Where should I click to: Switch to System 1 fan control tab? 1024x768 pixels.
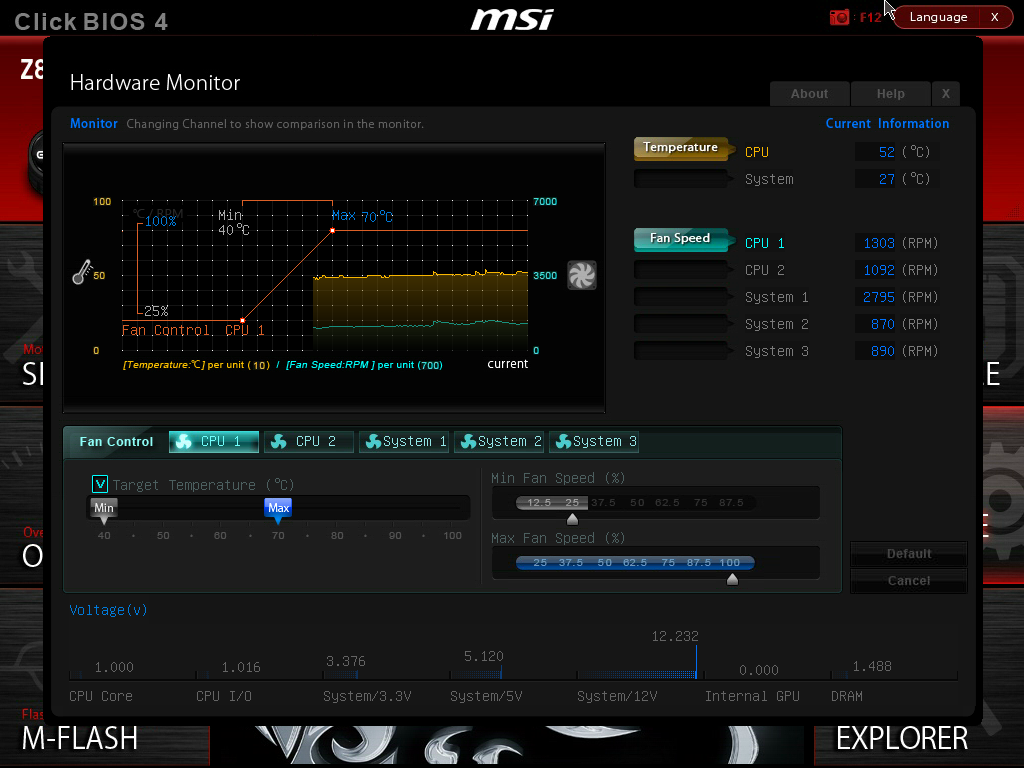pos(404,441)
